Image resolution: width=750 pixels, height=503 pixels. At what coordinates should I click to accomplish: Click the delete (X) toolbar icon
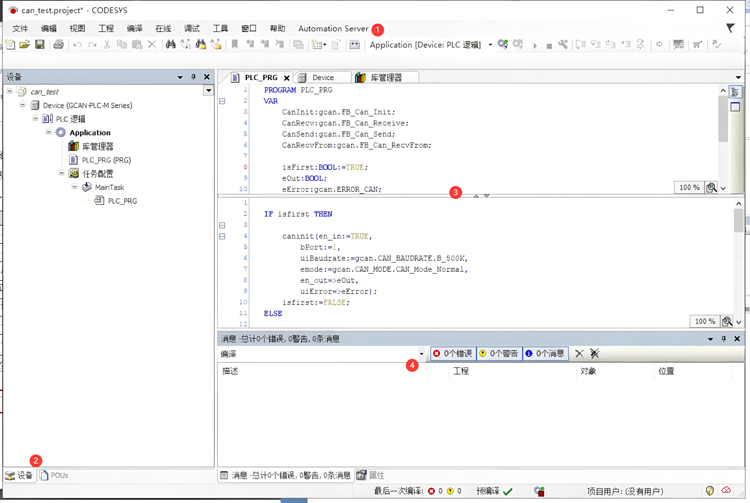(152, 45)
